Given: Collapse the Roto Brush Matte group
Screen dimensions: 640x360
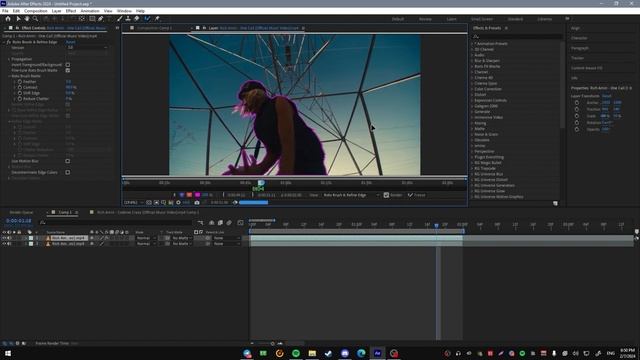Looking at the screenshot, I should coord(9,76).
